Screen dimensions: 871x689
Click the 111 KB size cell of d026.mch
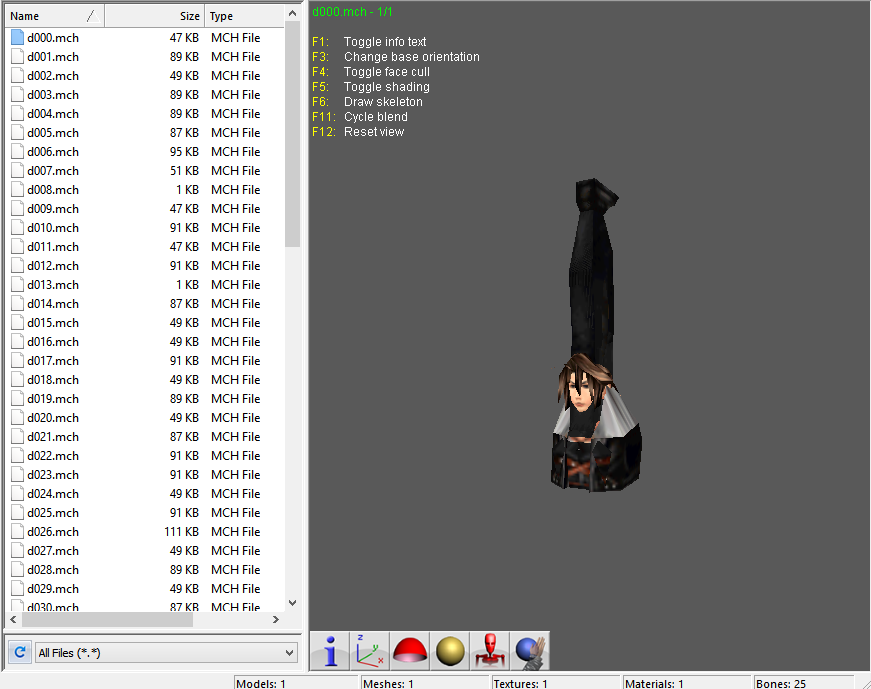pyautogui.click(x=181, y=532)
